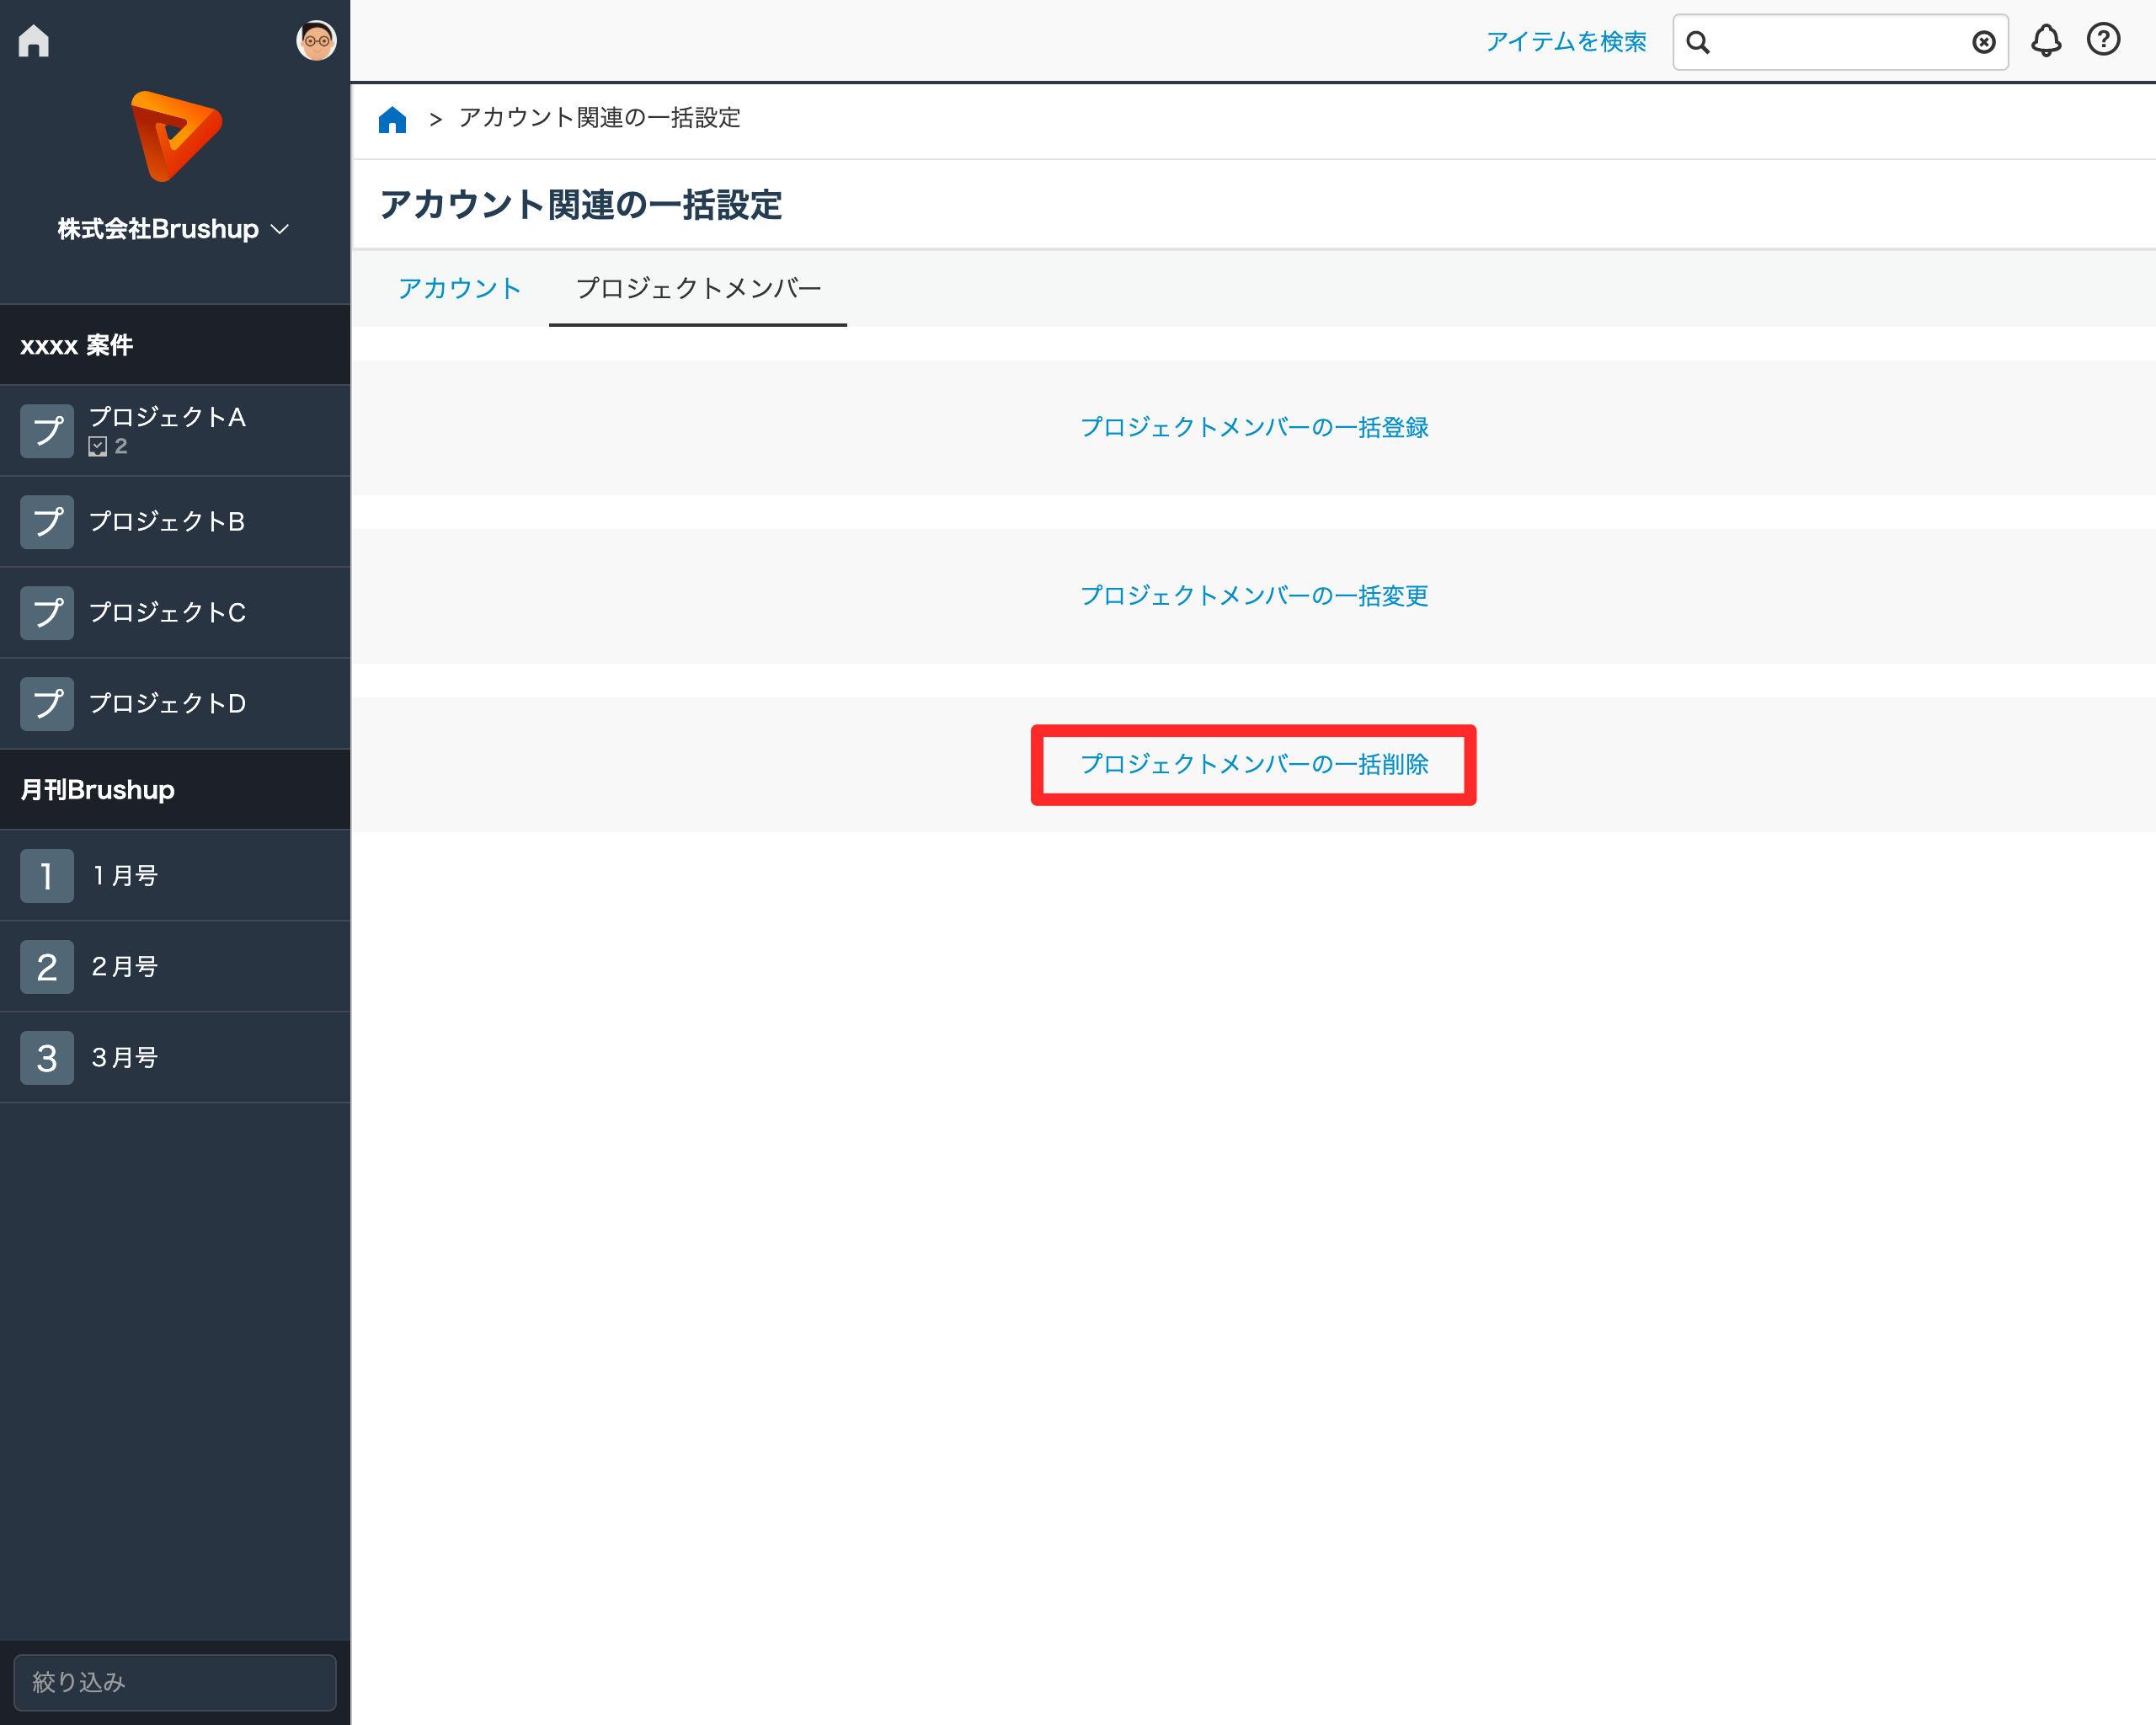Click the プロジェクトC project icon
Viewport: 2156px width, 1725px height.
tap(47, 613)
